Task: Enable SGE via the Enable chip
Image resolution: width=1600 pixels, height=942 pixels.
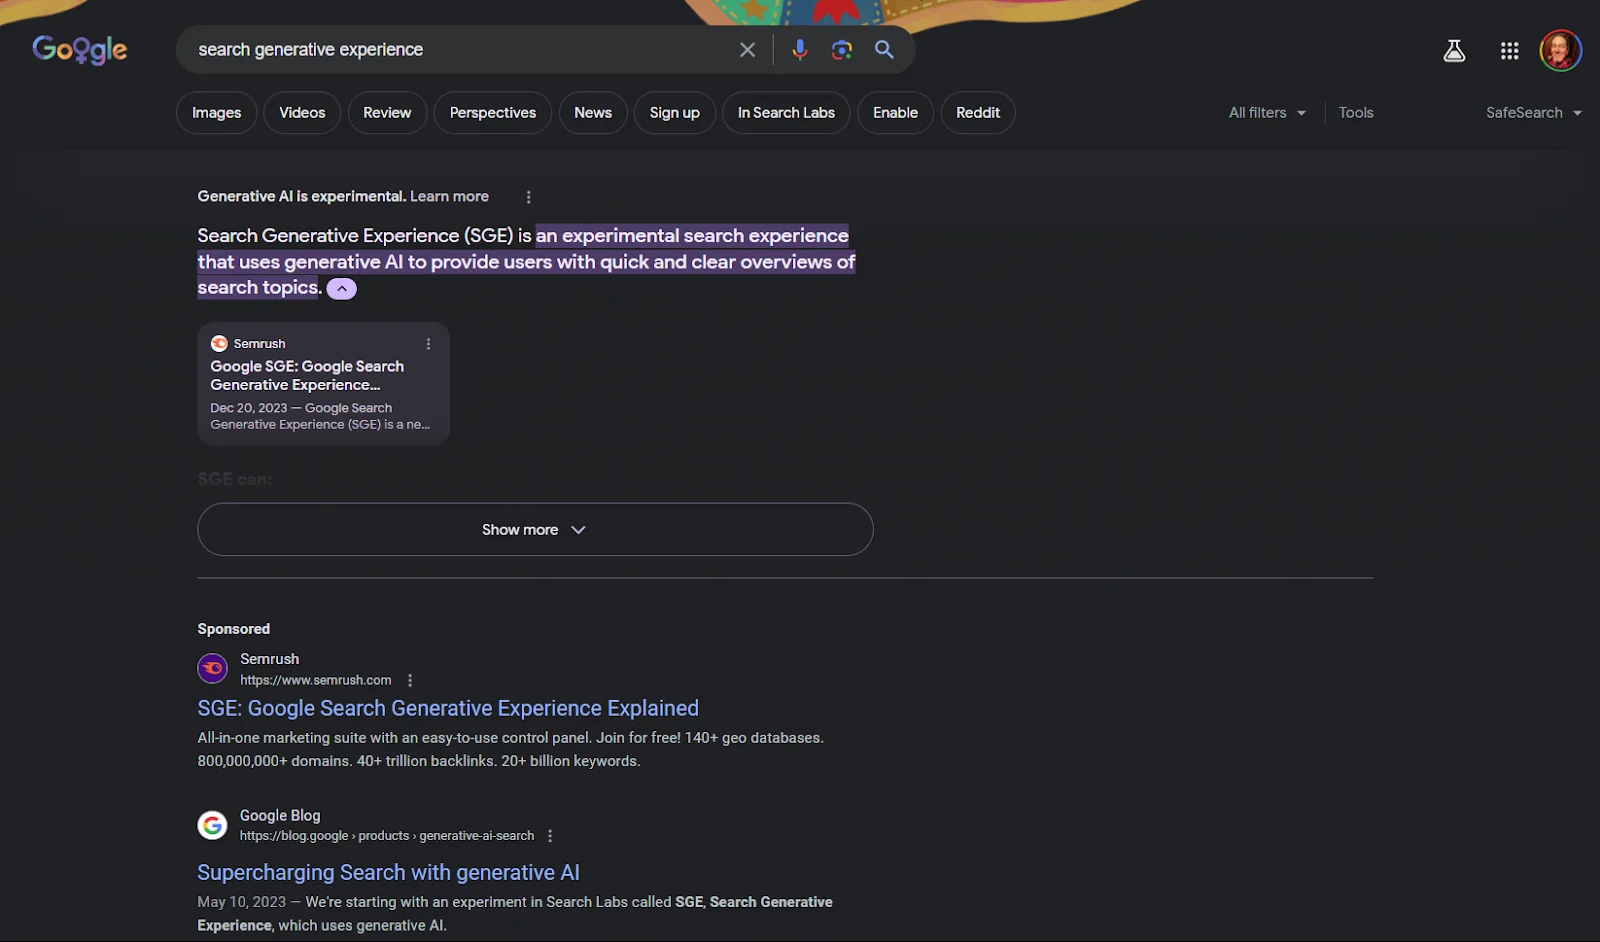Action: pyautogui.click(x=894, y=112)
